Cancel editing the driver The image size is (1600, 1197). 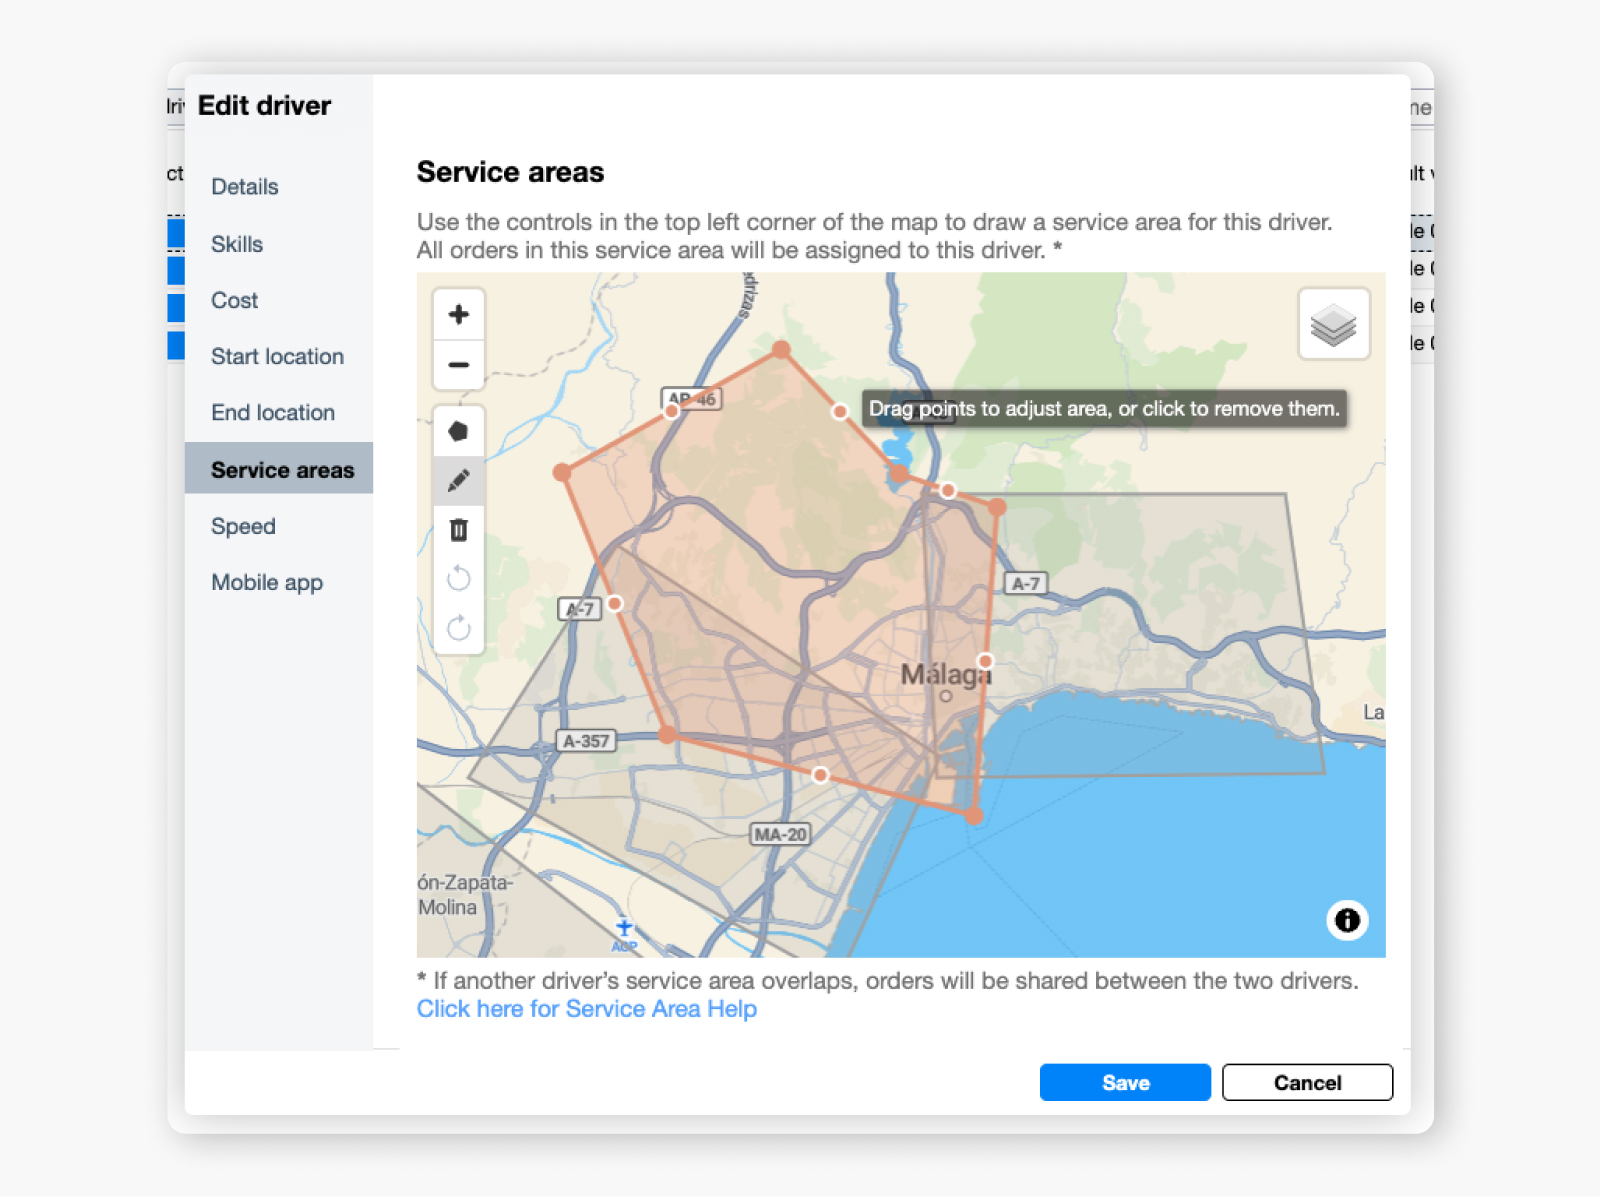[1307, 1082]
